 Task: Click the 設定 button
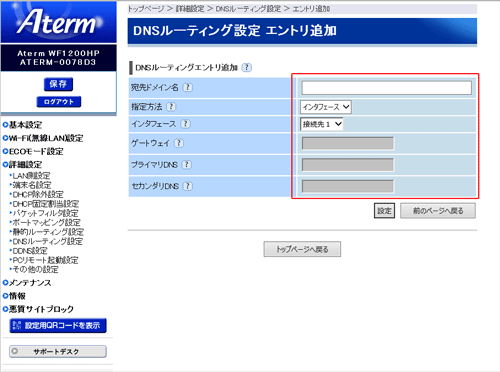click(384, 211)
